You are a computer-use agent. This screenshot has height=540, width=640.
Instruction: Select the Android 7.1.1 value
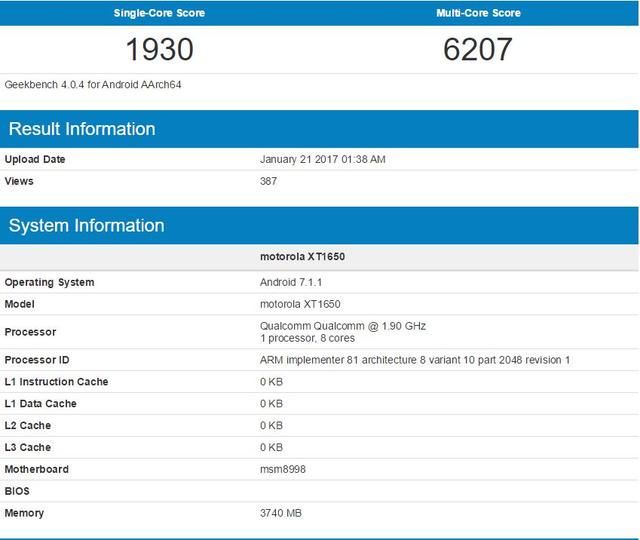coord(291,282)
